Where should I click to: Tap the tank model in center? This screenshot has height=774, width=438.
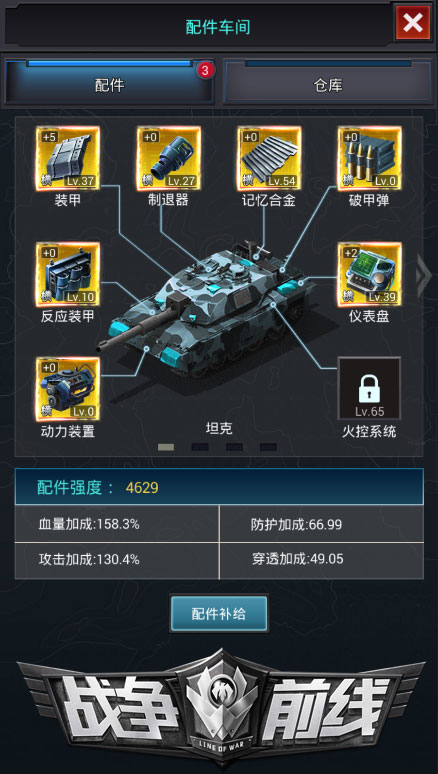click(207, 313)
